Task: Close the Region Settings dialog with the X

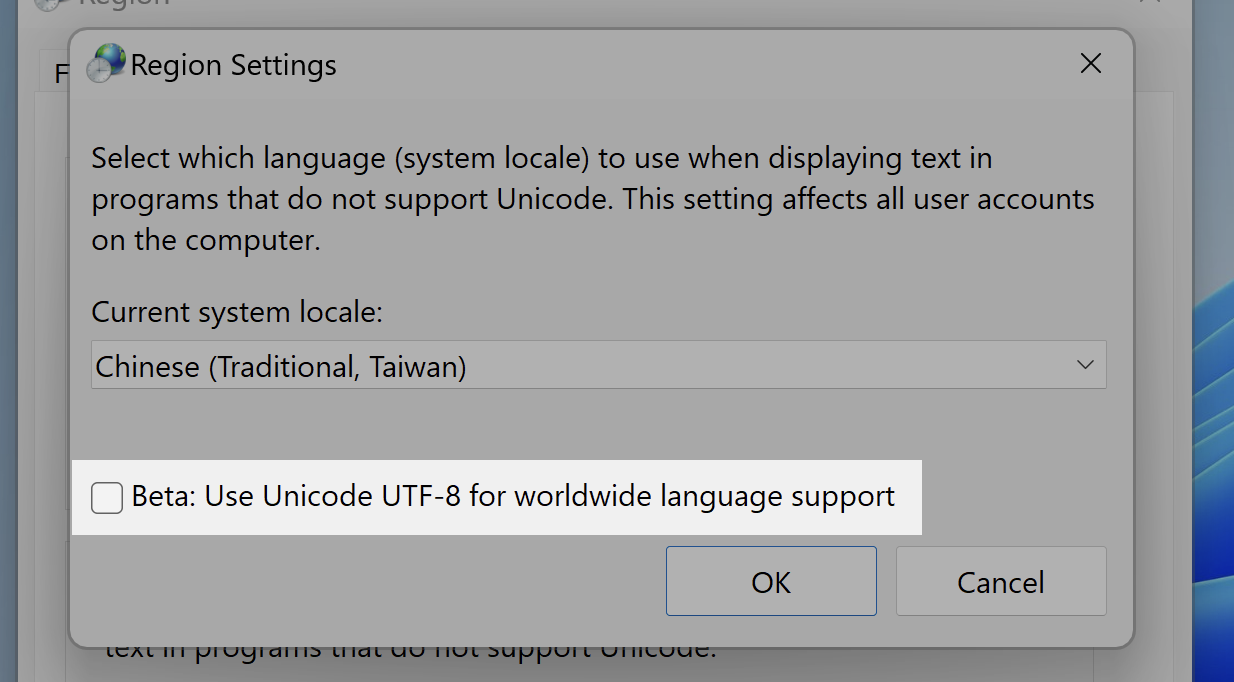Action: tap(1091, 64)
